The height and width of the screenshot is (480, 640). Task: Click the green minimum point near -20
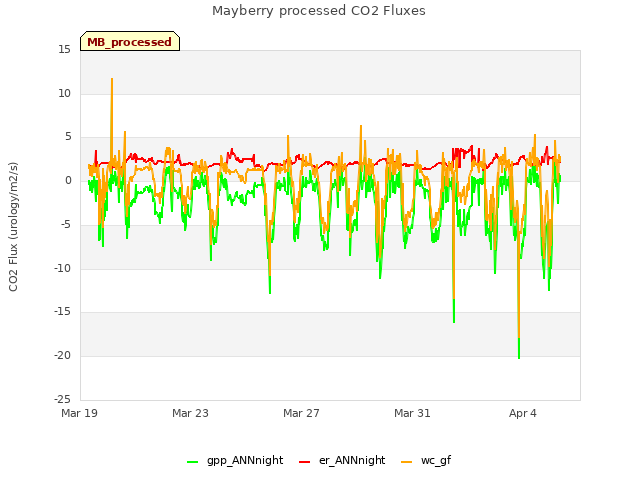click(x=519, y=358)
